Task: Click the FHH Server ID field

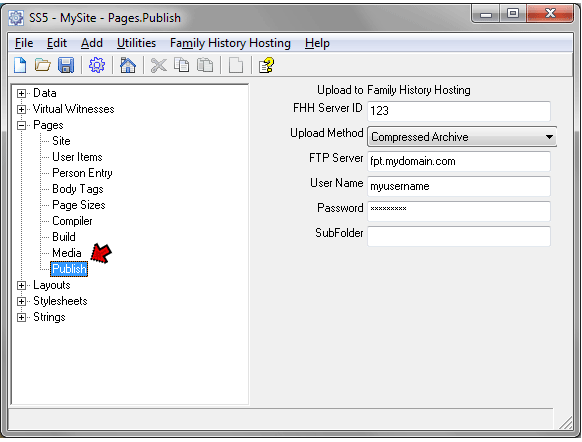Action: 459,111
